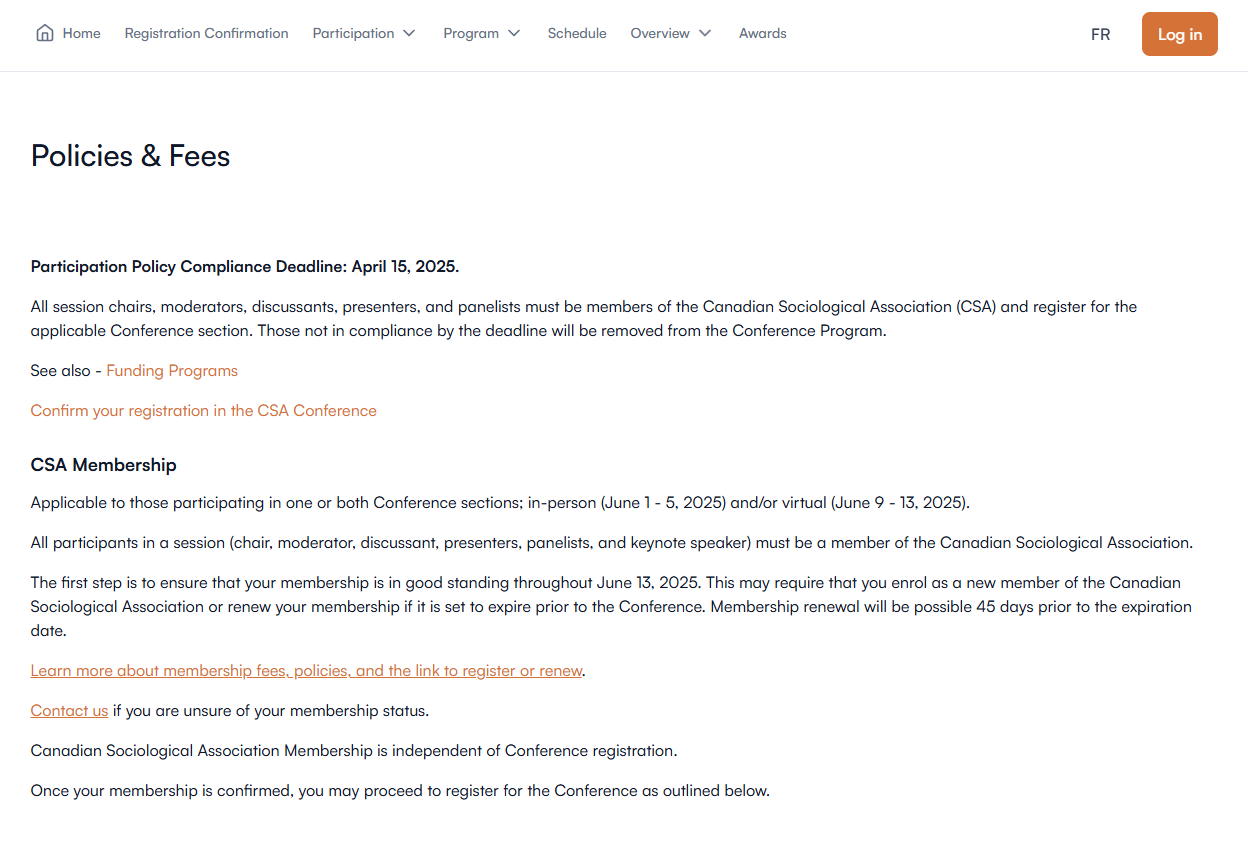Screen dimensions: 1248x844
Task: Follow the Funding Programs link
Action: coord(172,371)
